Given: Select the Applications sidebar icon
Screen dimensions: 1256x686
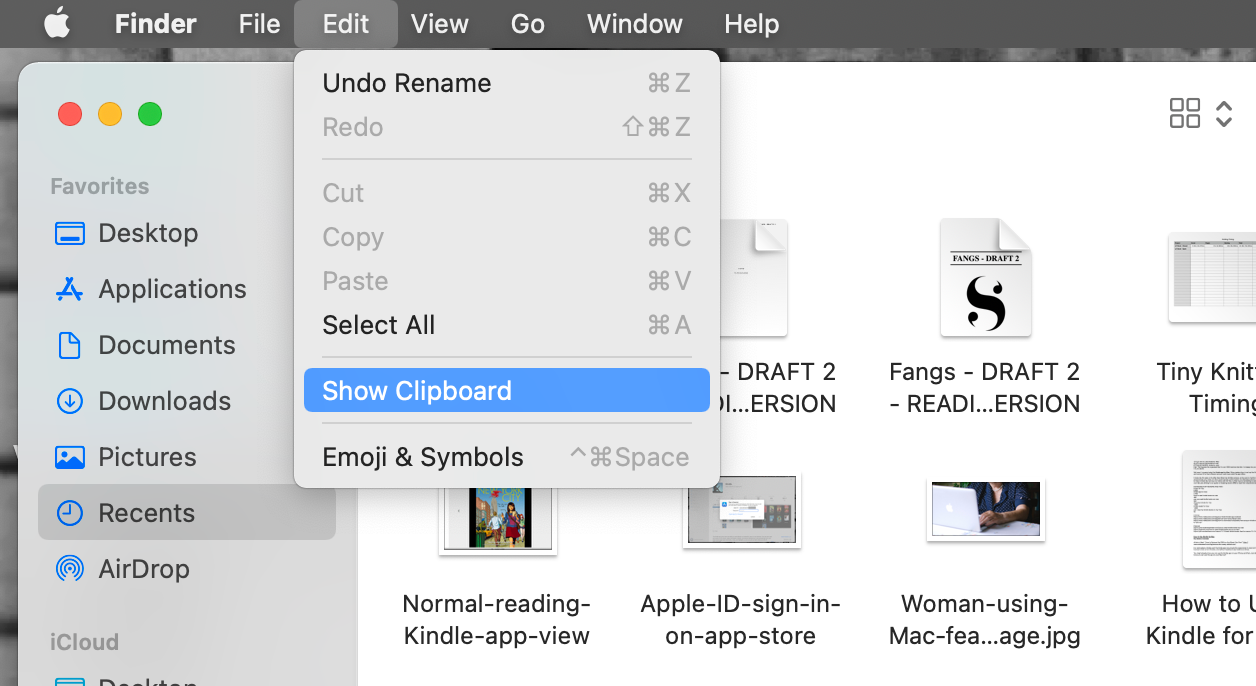Looking at the screenshot, I should (x=171, y=289).
